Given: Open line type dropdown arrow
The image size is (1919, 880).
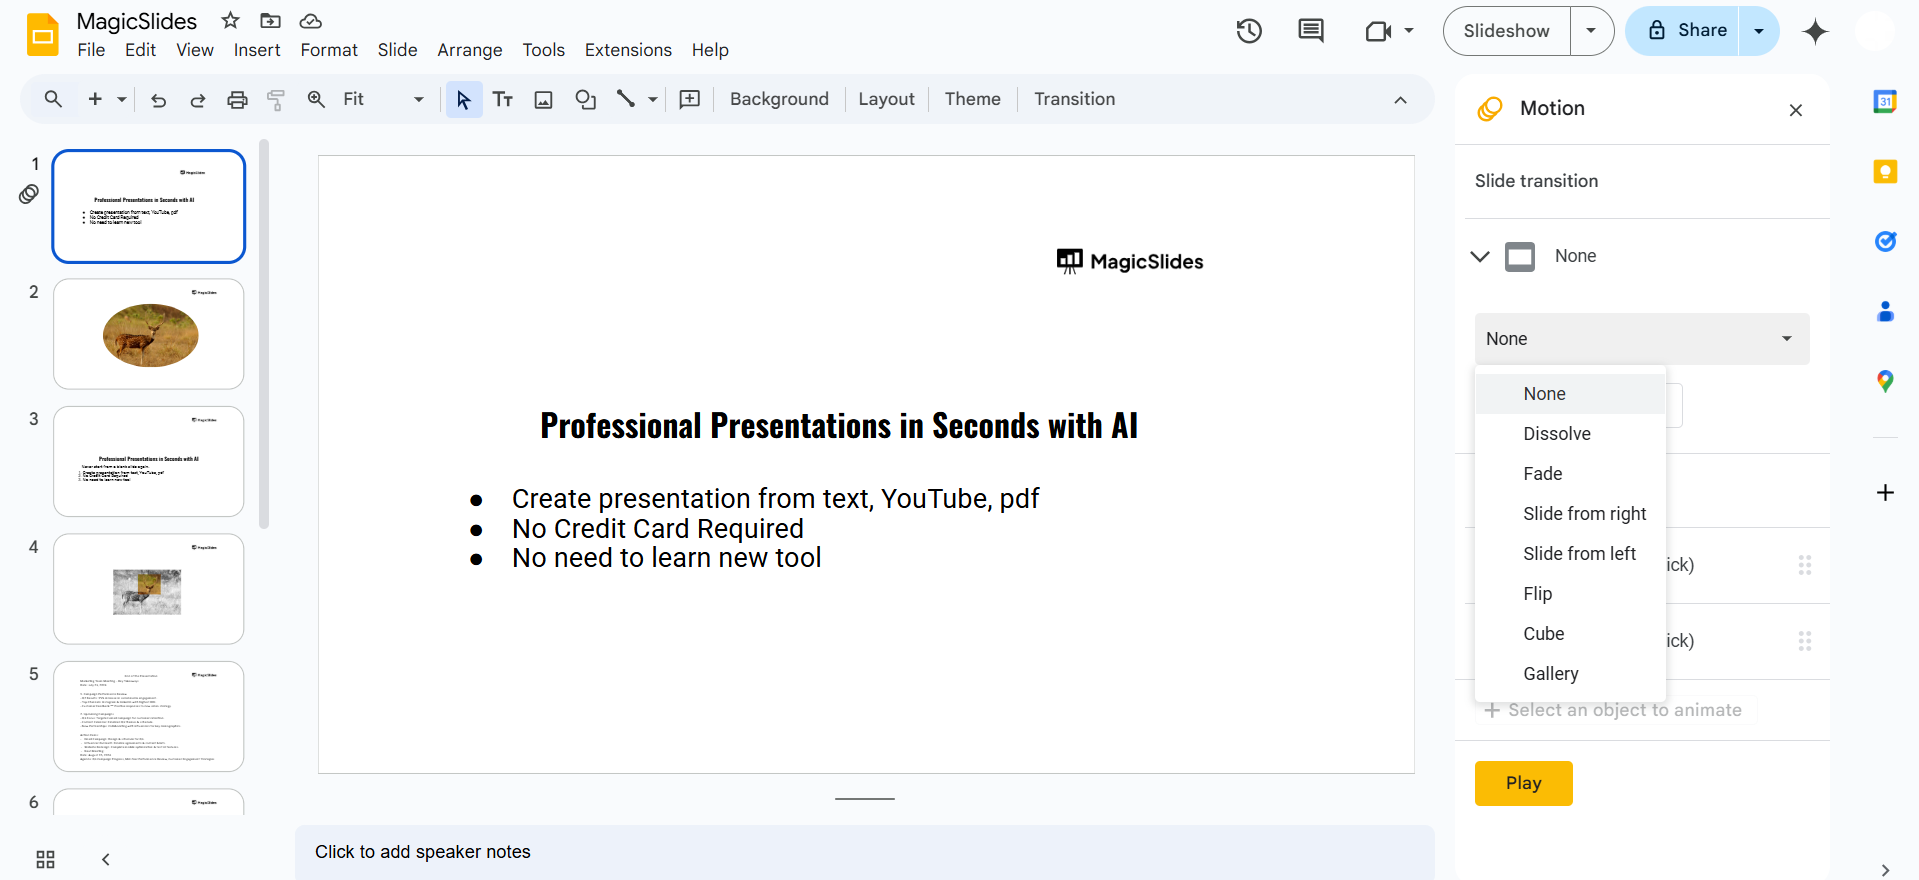Looking at the screenshot, I should click(x=653, y=99).
